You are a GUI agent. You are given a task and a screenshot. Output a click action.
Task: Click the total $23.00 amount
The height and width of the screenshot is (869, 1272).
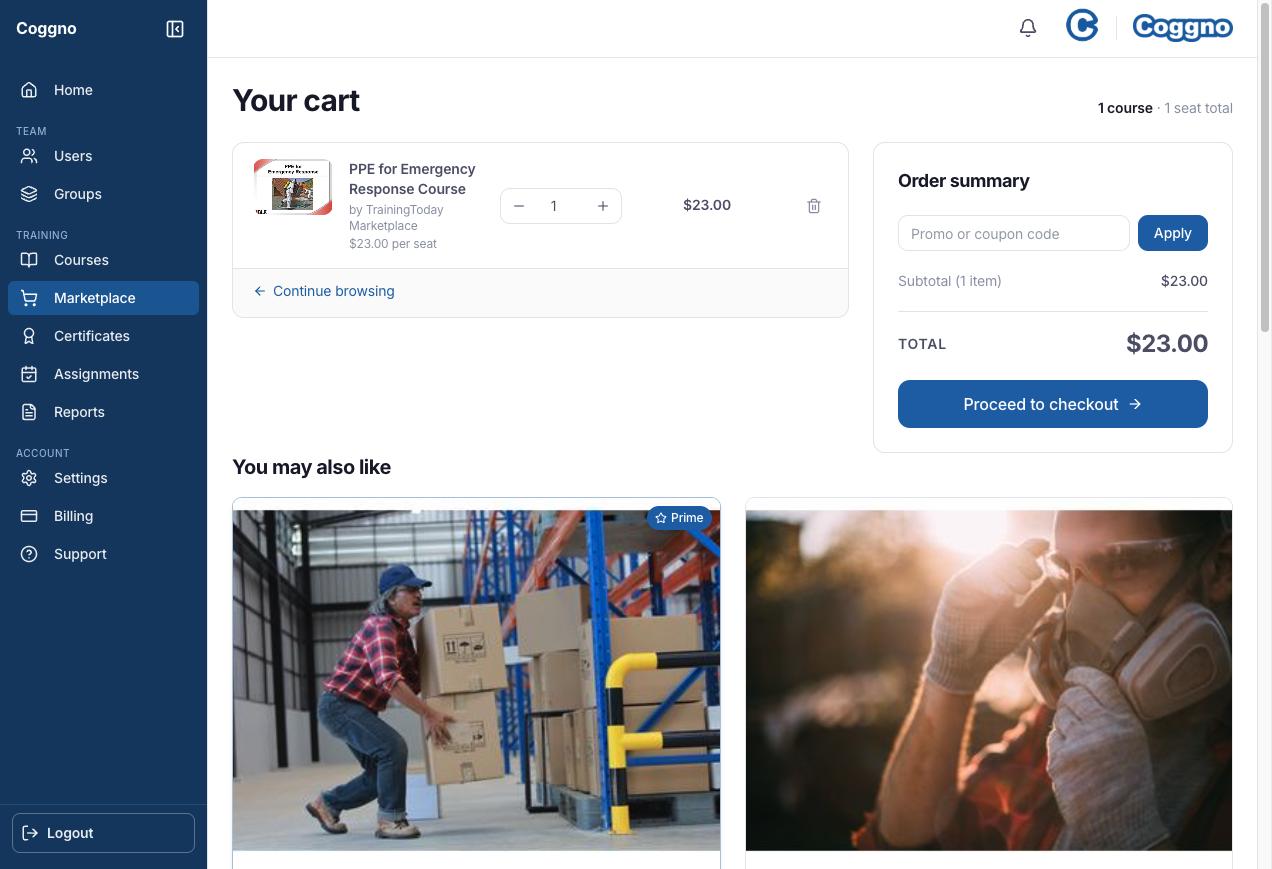point(1167,343)
